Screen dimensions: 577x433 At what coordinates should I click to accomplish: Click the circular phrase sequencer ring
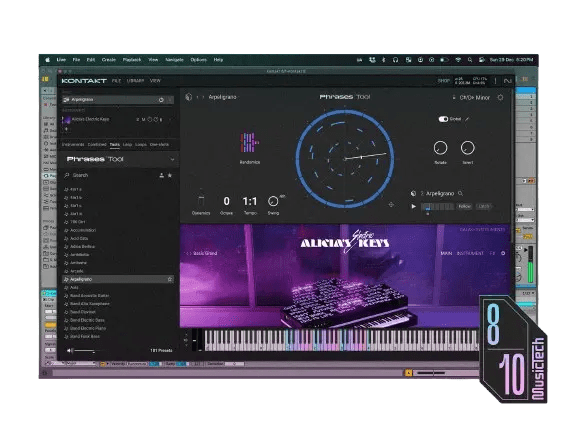pos(345,159)
